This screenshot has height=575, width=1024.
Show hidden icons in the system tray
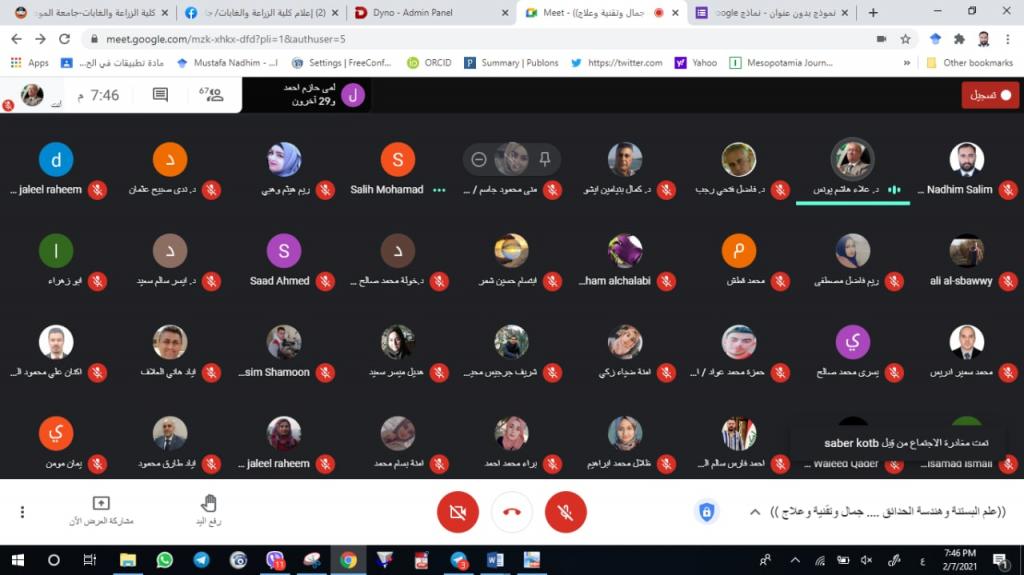coord(795,560)
